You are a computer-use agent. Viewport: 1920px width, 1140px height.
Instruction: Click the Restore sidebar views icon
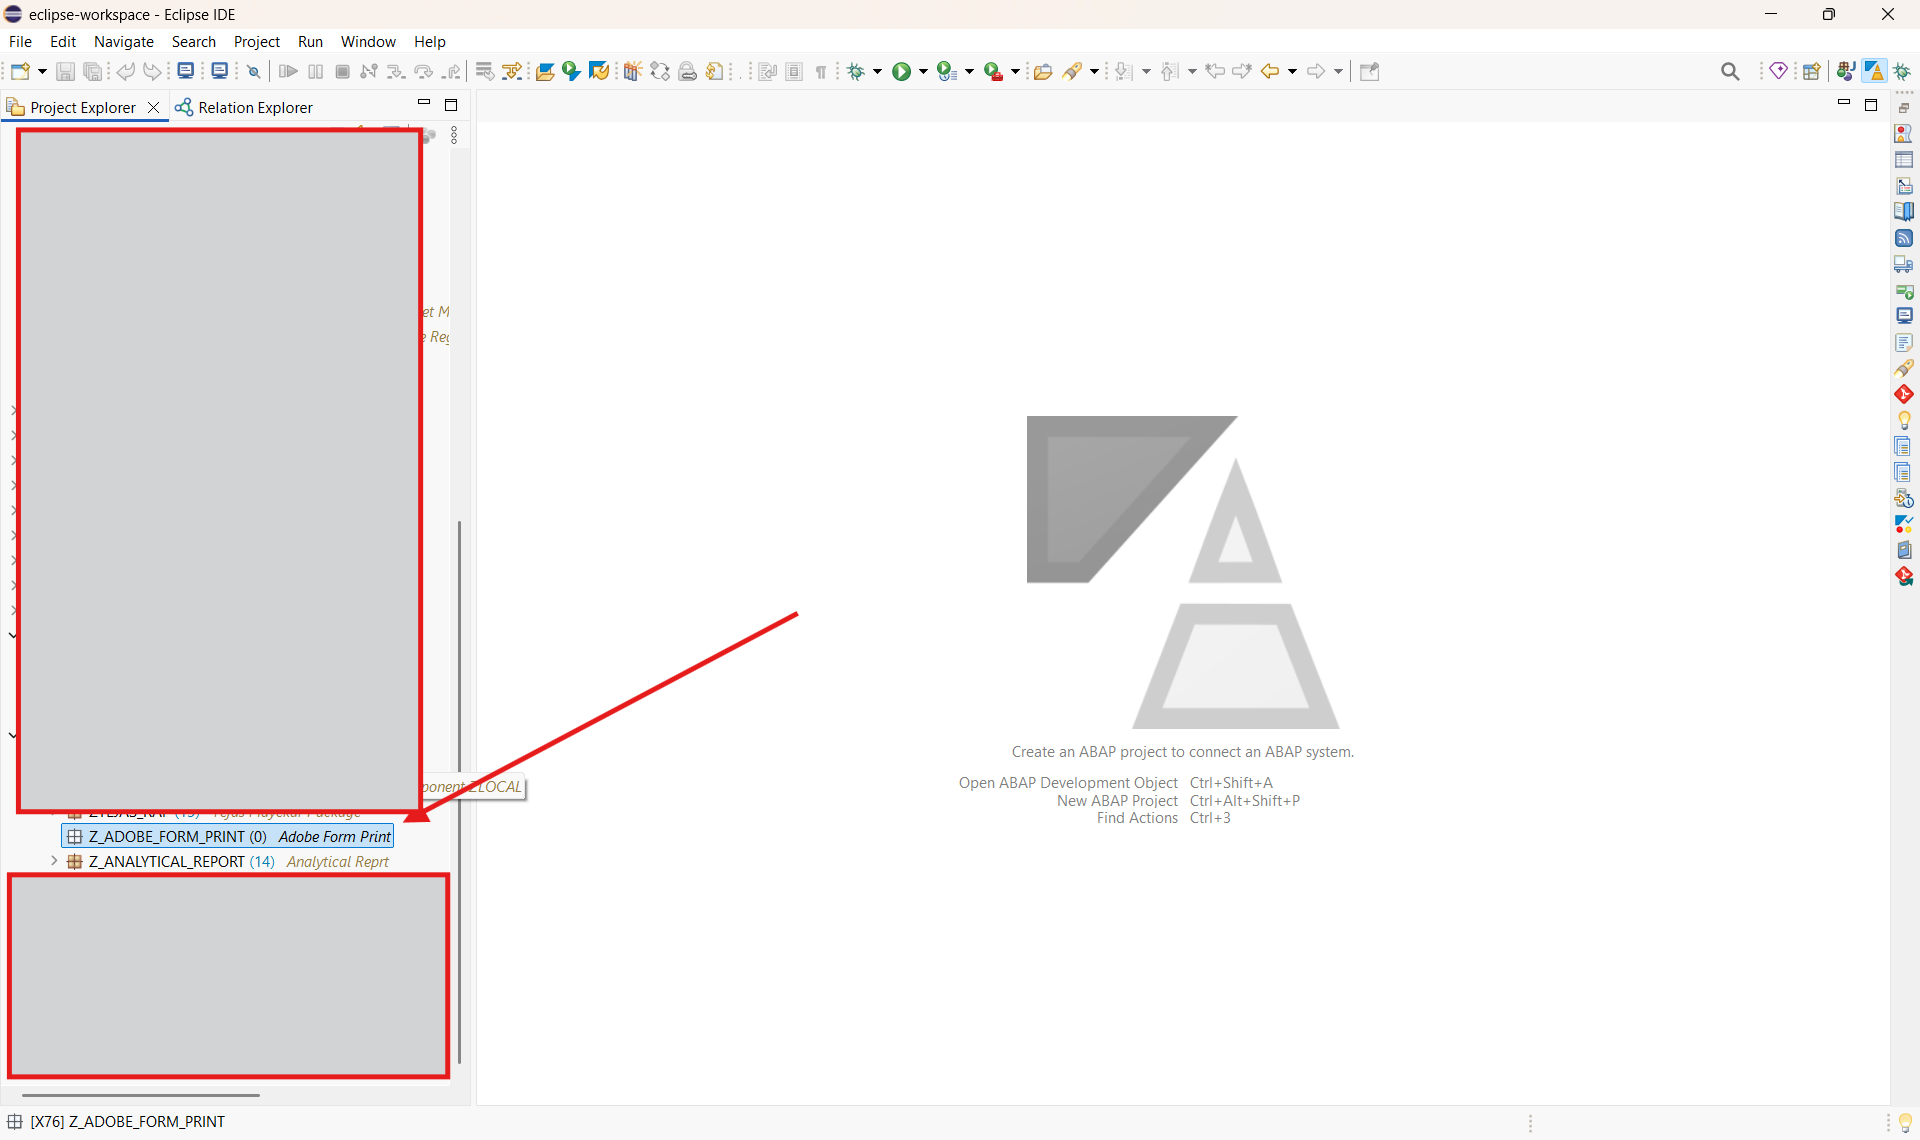1904,107
